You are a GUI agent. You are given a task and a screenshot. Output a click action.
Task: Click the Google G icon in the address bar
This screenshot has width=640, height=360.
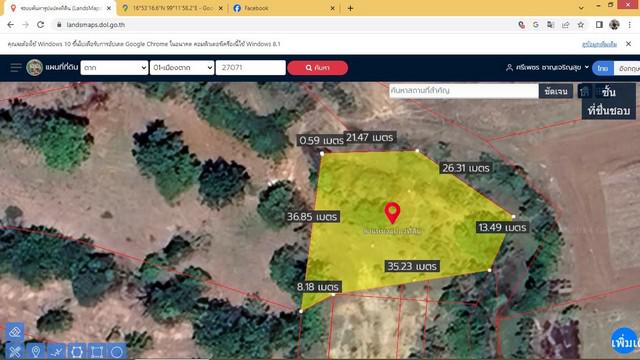click(536, 25)
